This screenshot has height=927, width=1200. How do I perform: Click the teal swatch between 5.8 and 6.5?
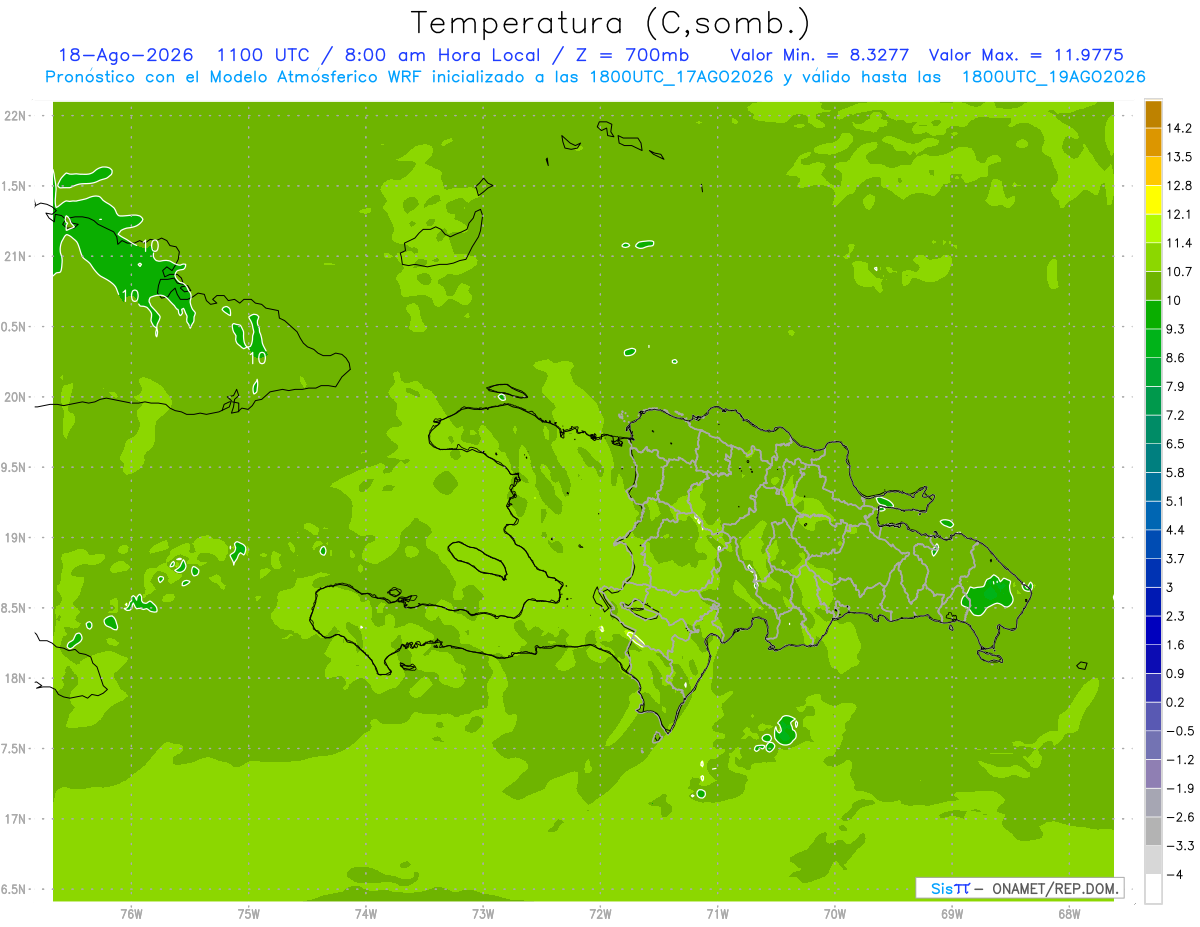[1153, 458]
